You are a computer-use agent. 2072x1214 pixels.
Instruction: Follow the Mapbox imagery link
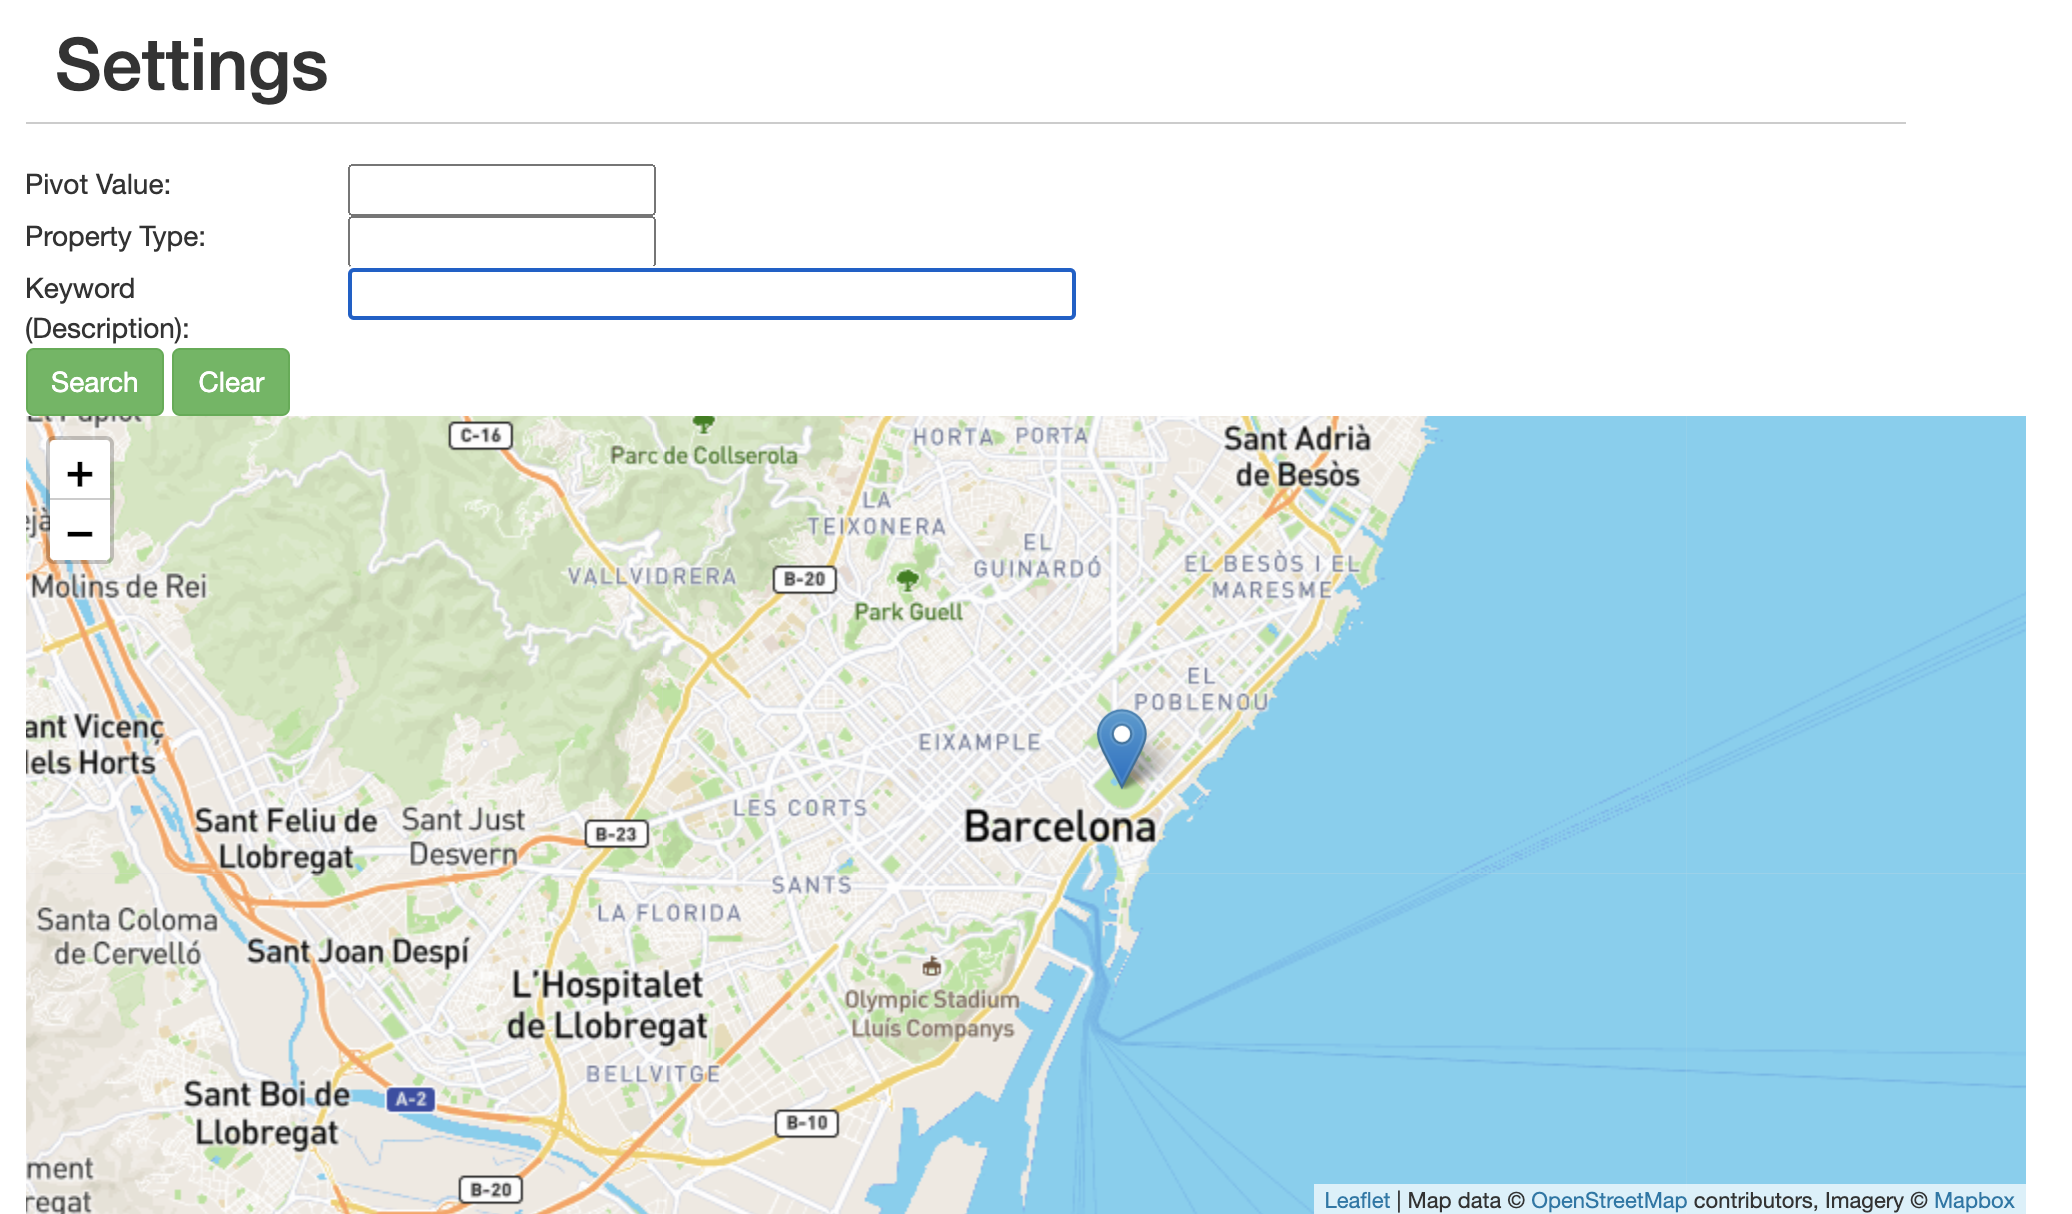[1973, 1200]
